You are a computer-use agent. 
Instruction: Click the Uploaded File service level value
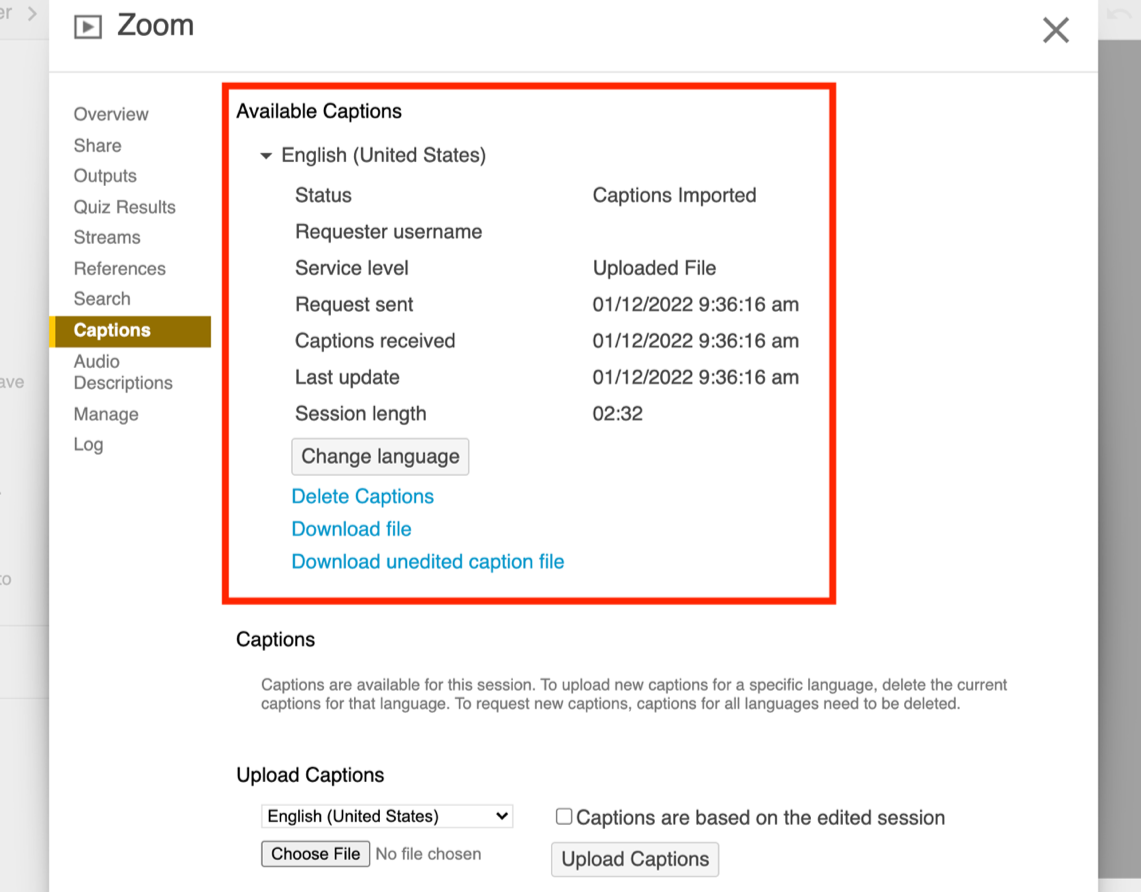click(654, 268)
